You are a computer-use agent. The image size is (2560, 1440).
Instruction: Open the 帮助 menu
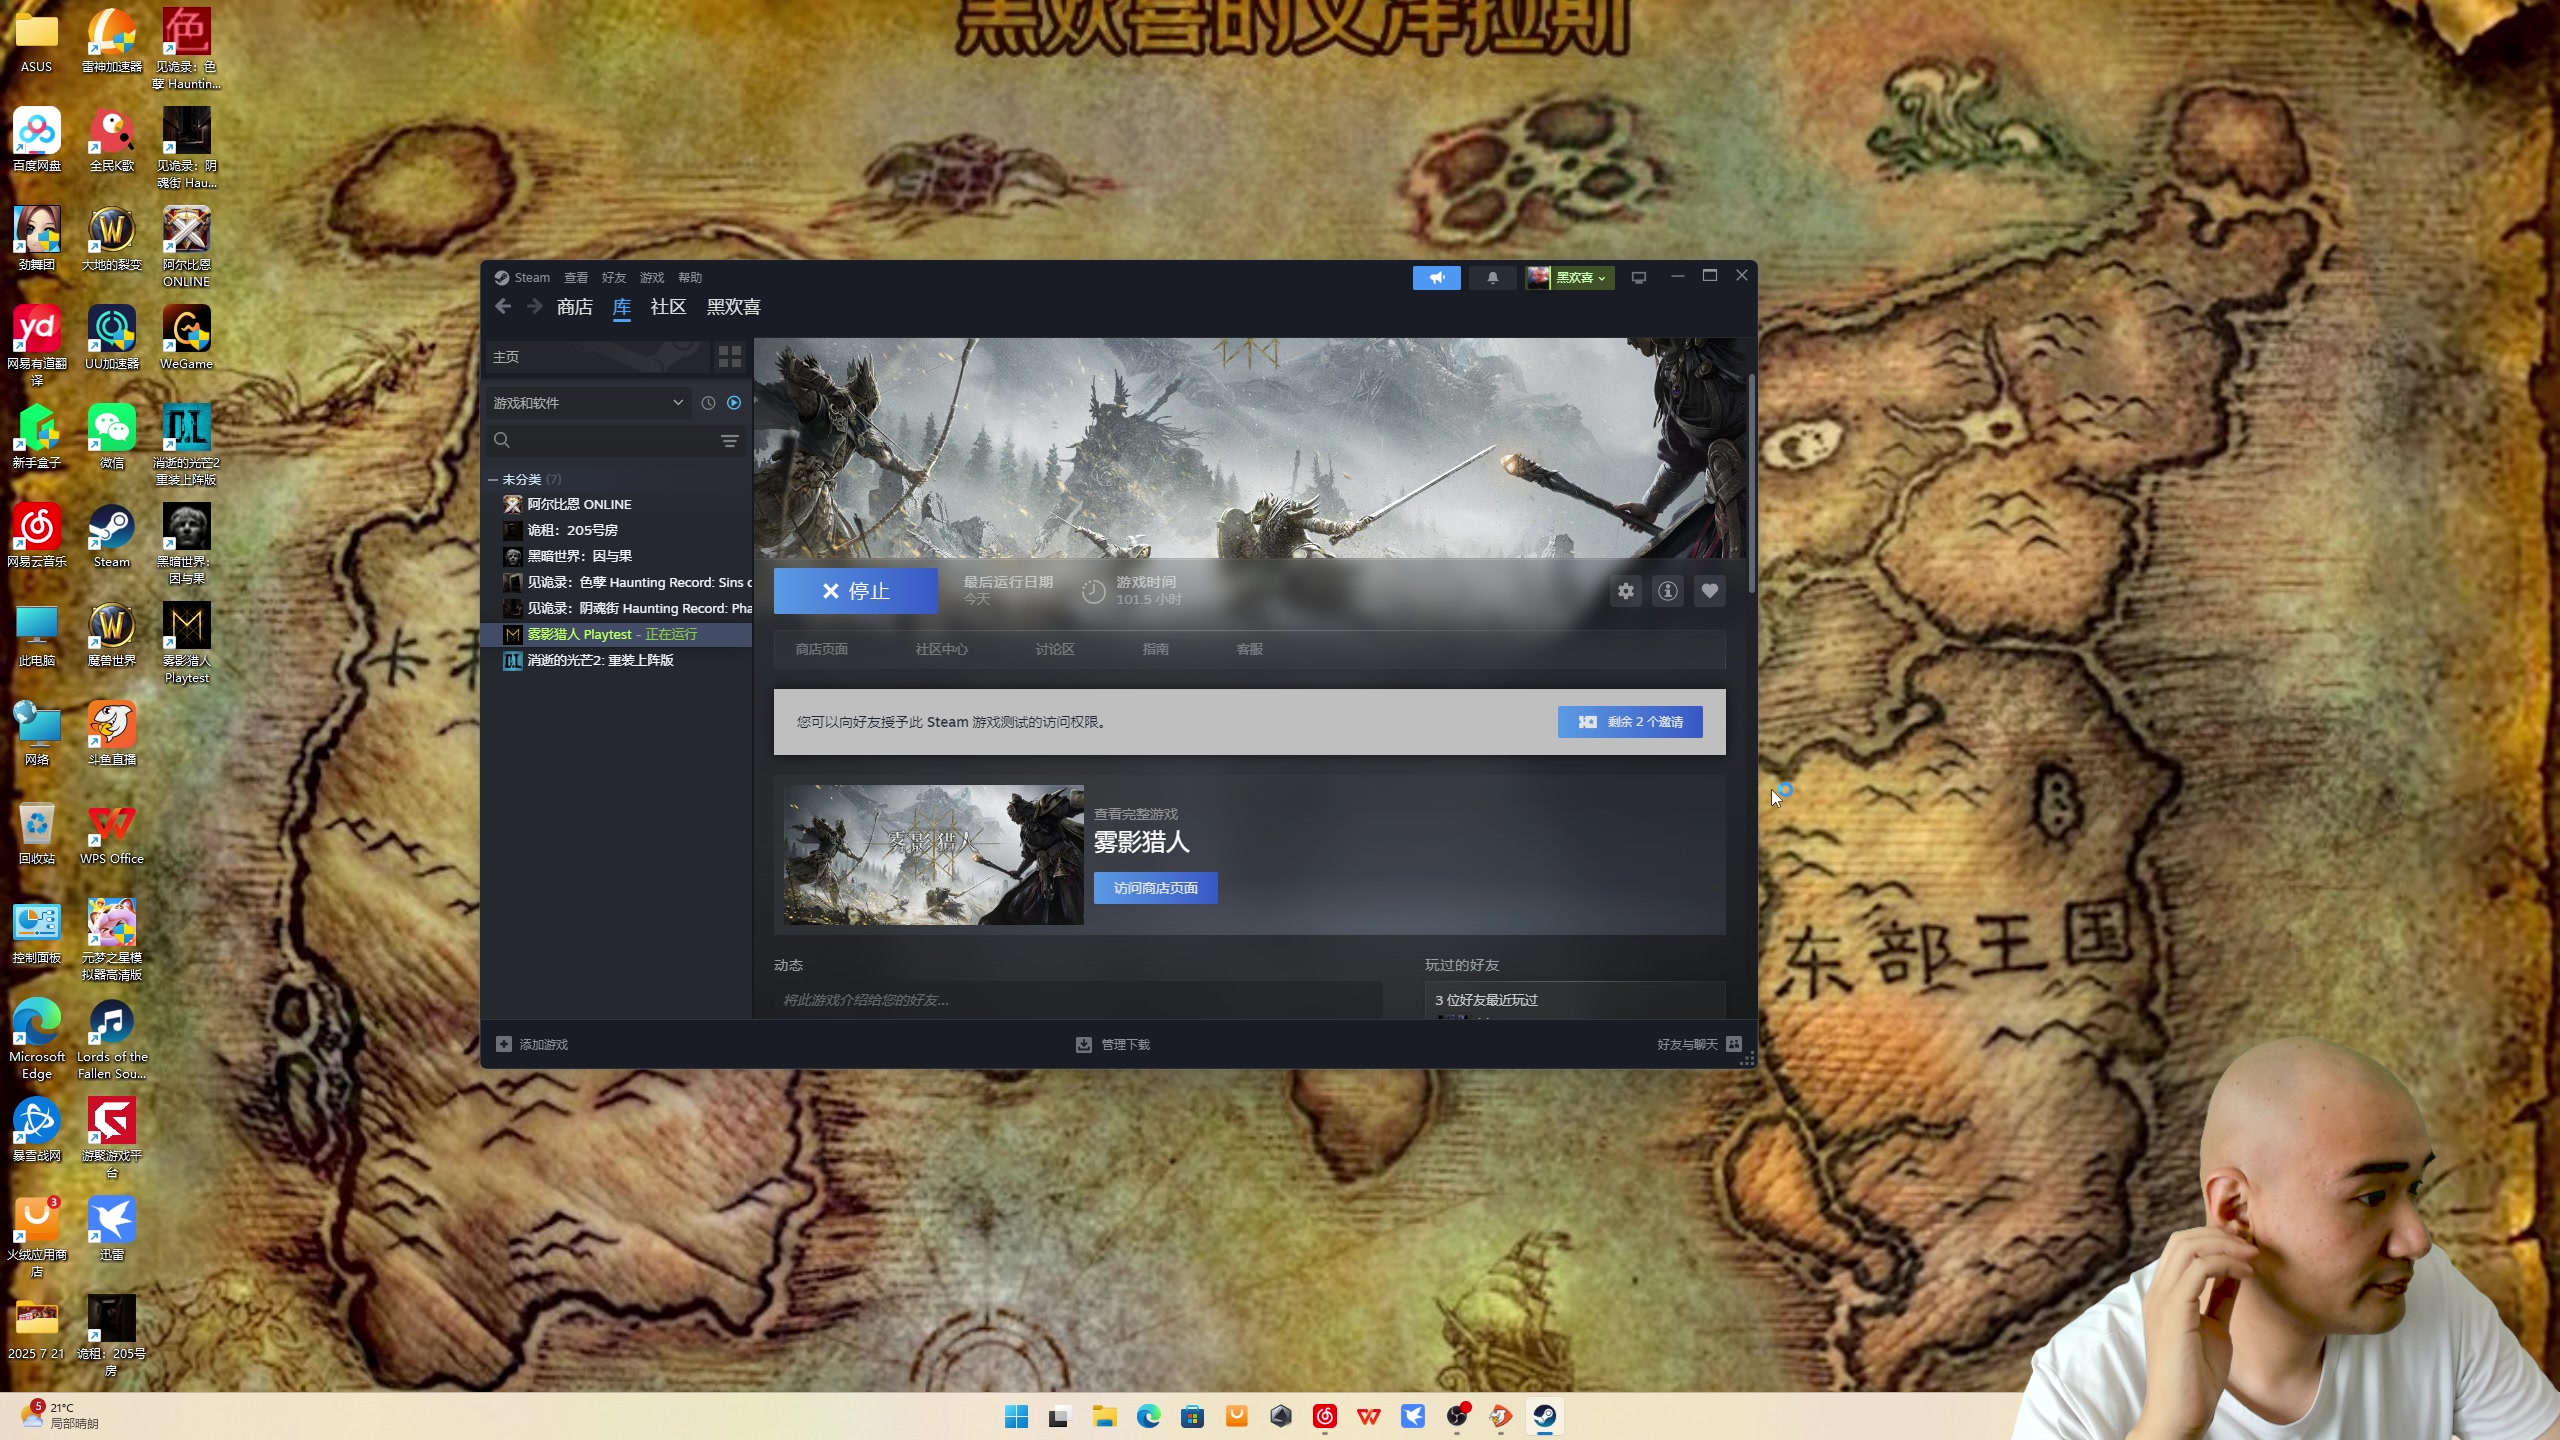click(690, 277)
